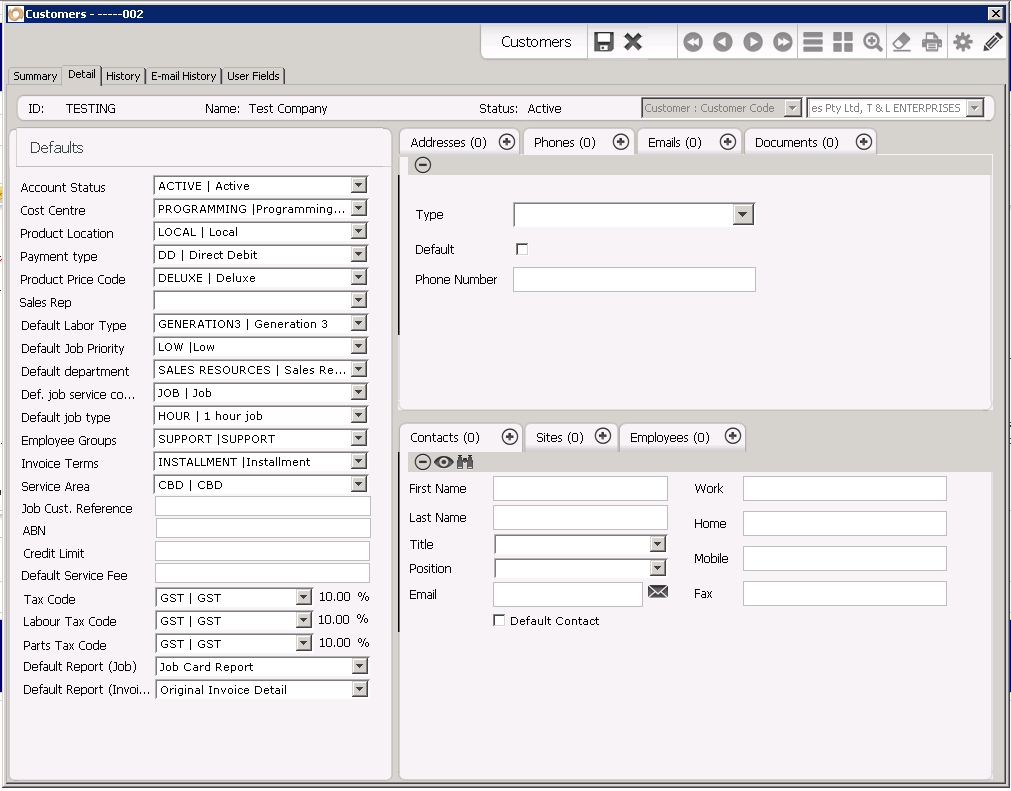Expand the Tax Code dropdown
The image size is (1011, 791).
300,598
